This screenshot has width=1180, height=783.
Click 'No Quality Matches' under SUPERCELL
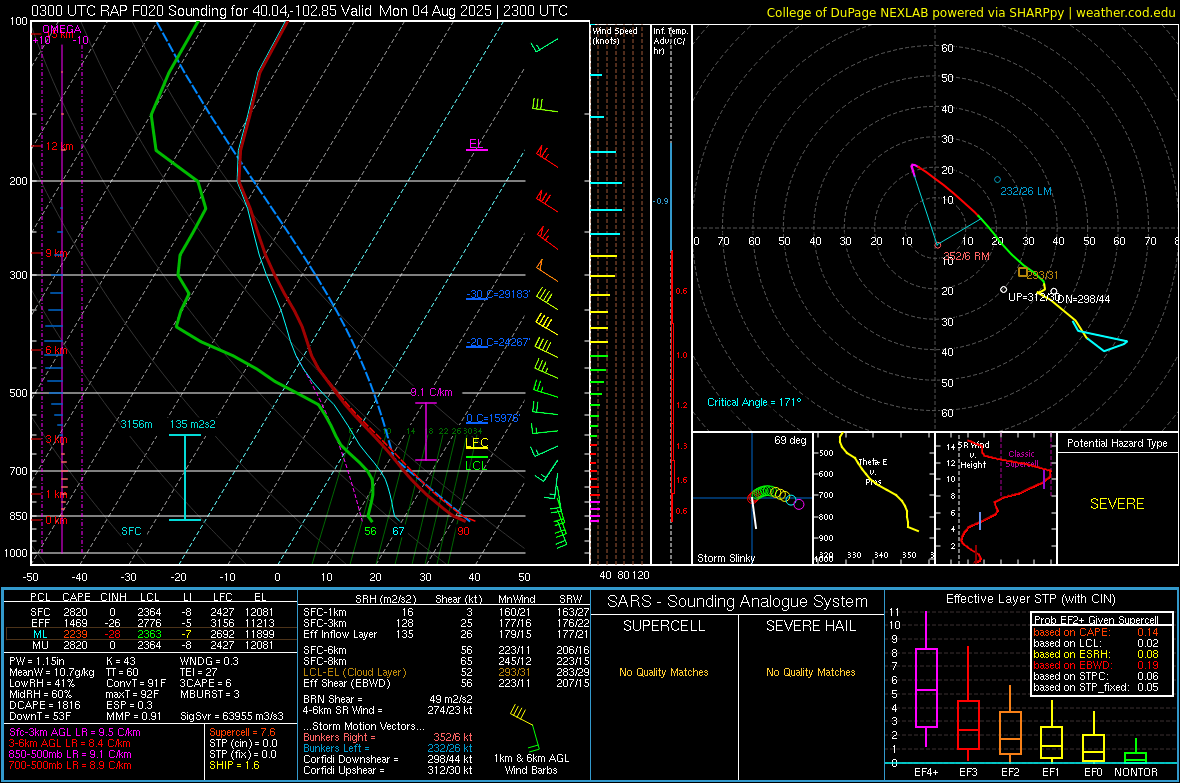coord(664,672)
